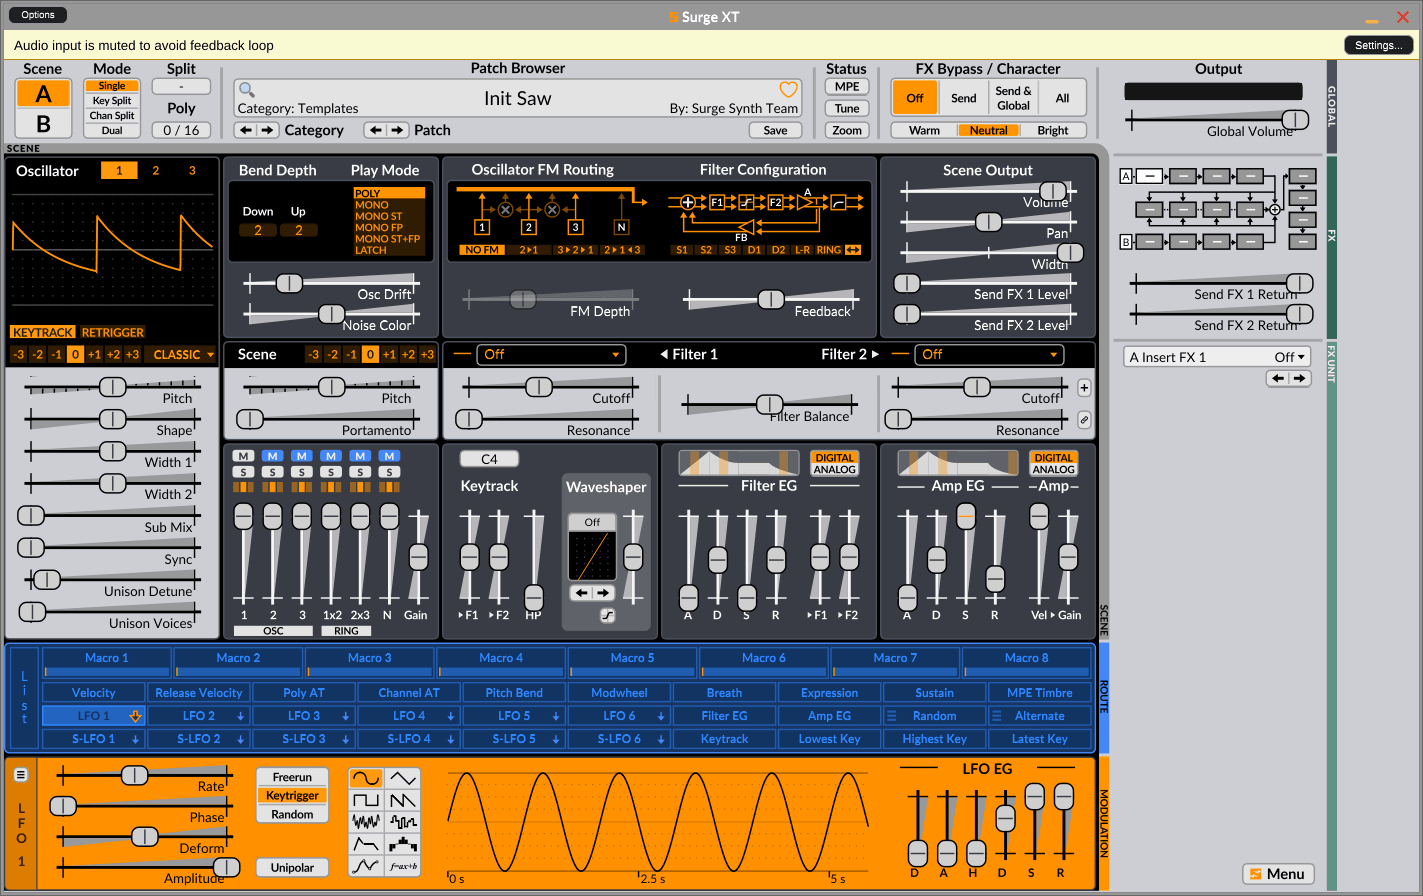
Task: Select next waveshaper type arrow
Action: pyautogui.click(x=603, y=593)
